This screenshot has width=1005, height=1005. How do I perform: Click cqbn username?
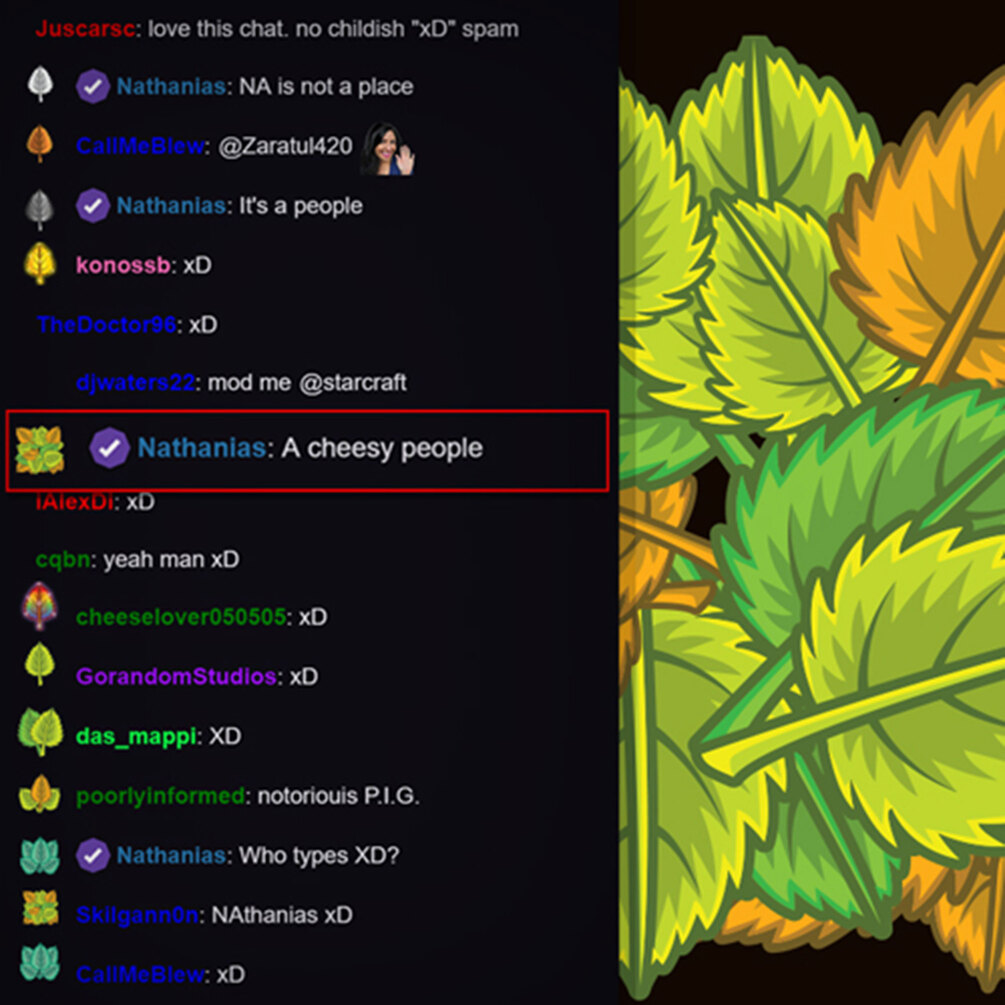(63, 560)
